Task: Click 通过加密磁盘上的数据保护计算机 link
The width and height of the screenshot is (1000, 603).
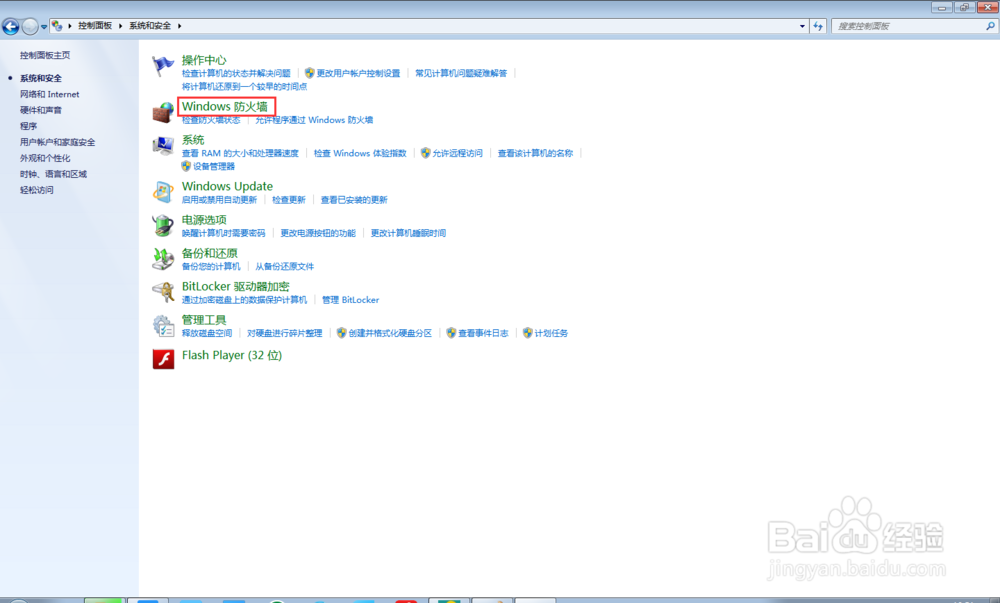Action: pos(244,300)
